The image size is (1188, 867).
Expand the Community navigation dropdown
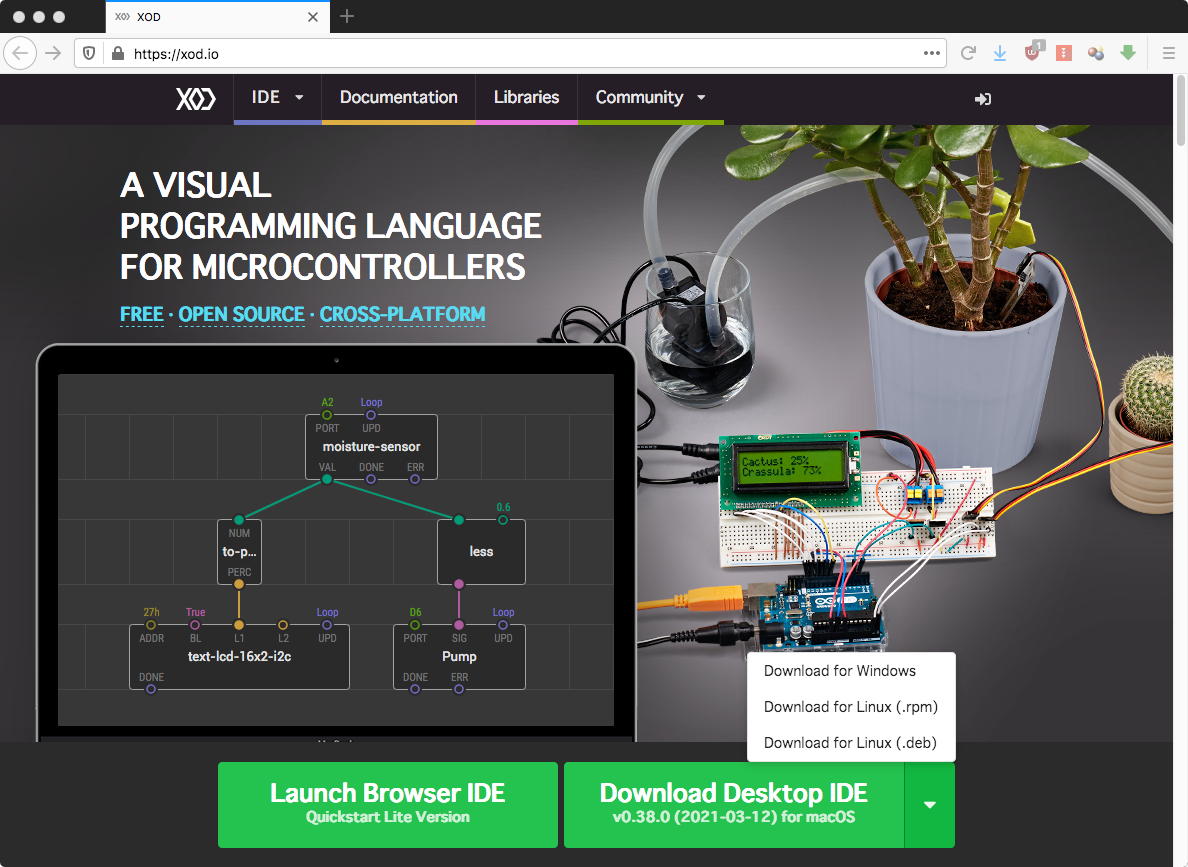point(650,98)
